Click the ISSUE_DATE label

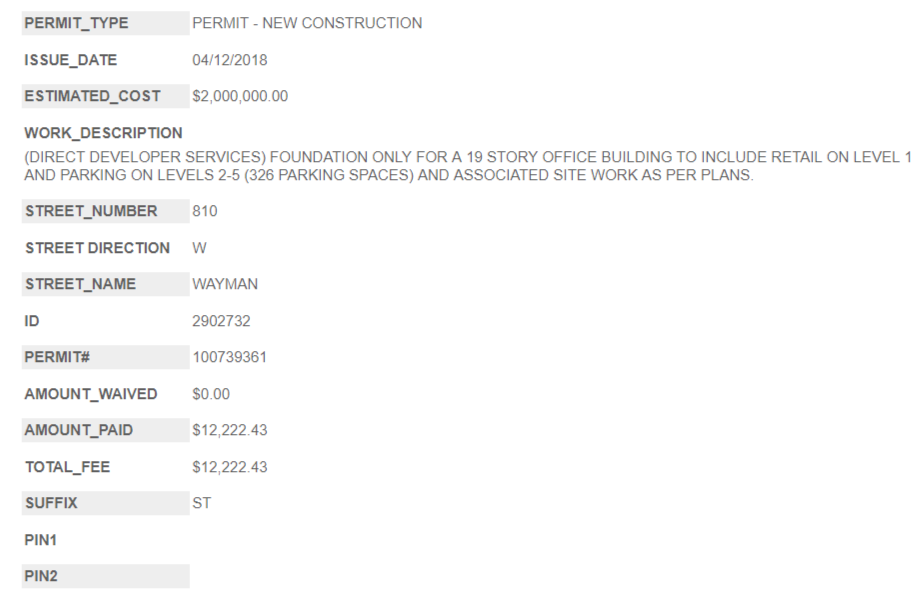coord(70,60)
